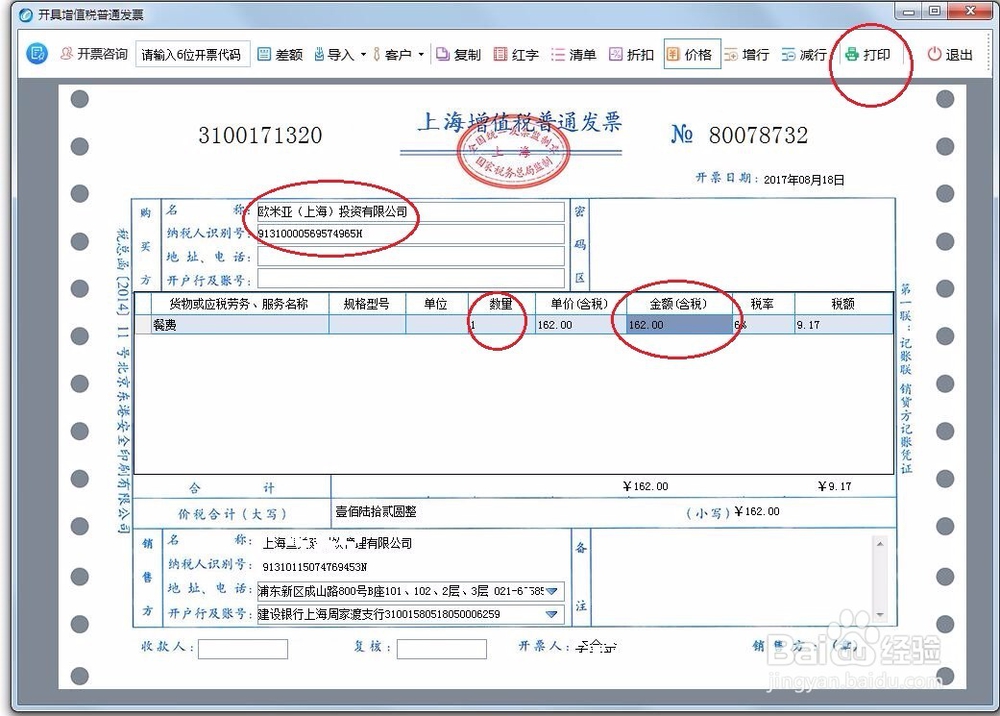The width and height of the screenshot is (1000, 716).
Task: Click the highlighted 金额 cell 162.00
Action: click(679, 325)
